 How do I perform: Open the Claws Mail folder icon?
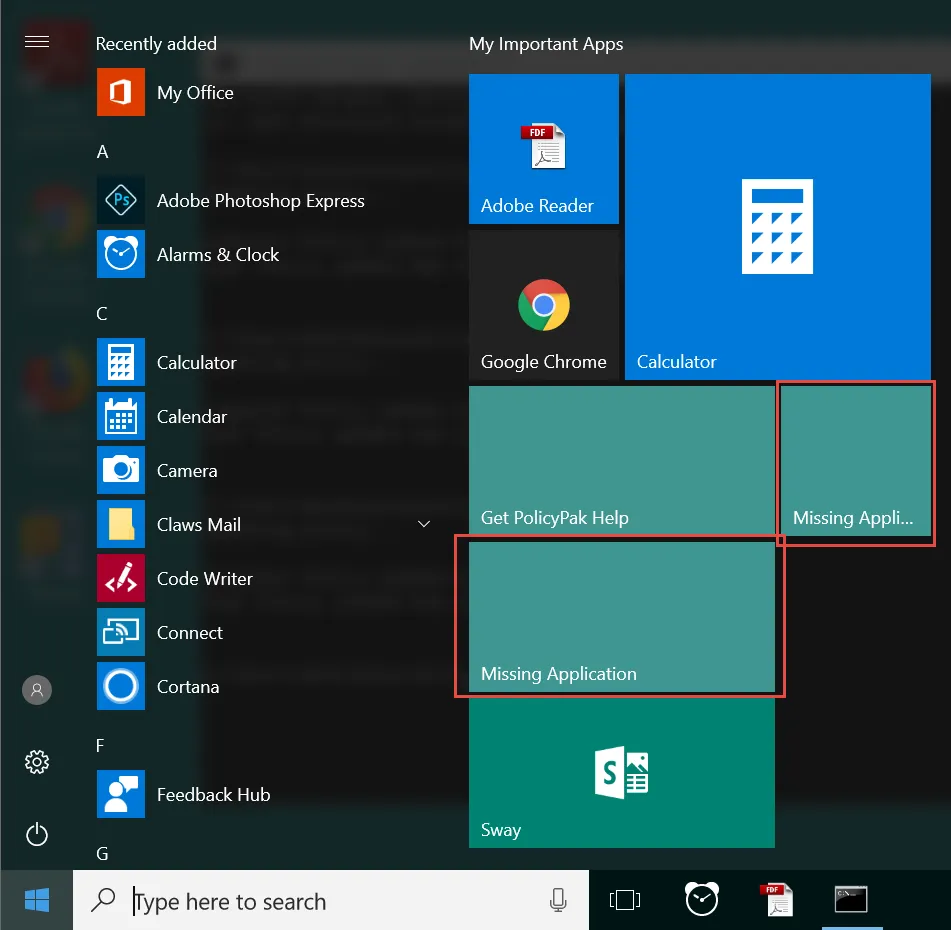(121, 524)
